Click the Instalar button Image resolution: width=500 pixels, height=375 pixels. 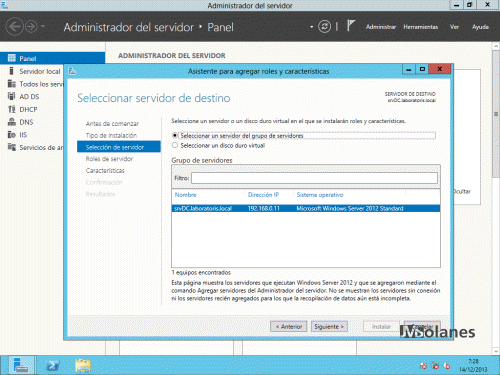pos(381,327)
